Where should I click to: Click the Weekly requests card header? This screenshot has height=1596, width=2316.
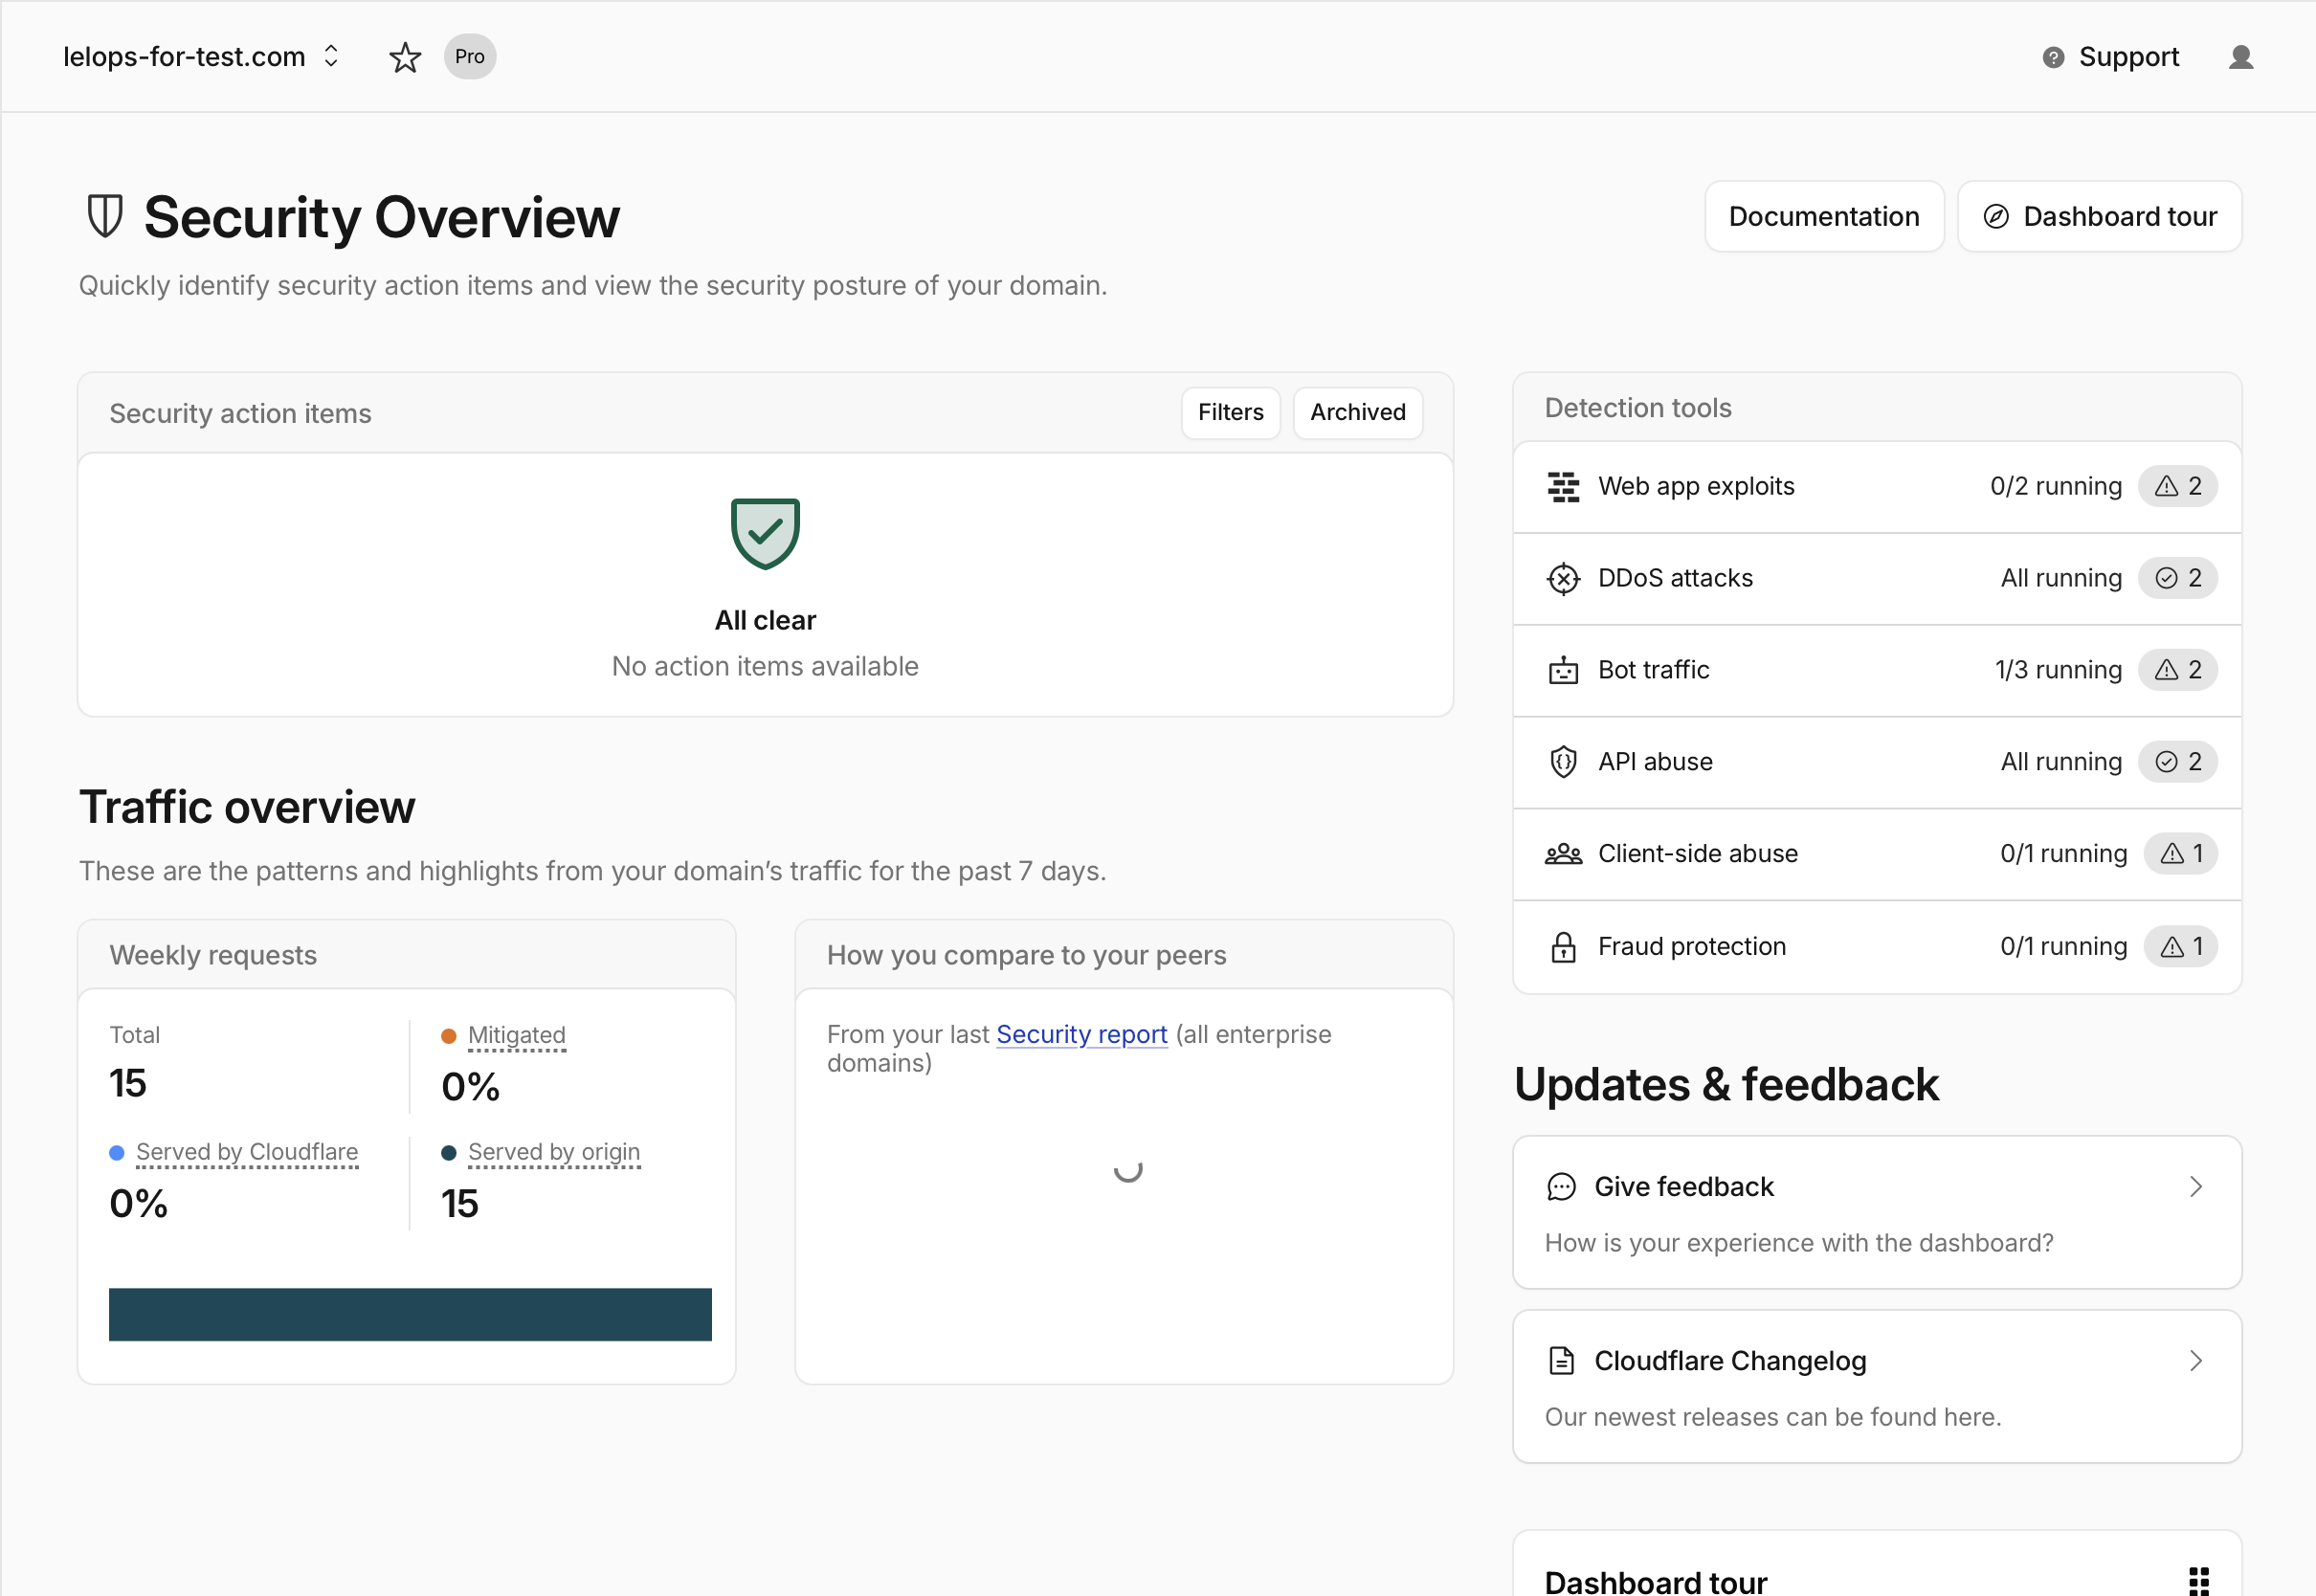[406, 955]
